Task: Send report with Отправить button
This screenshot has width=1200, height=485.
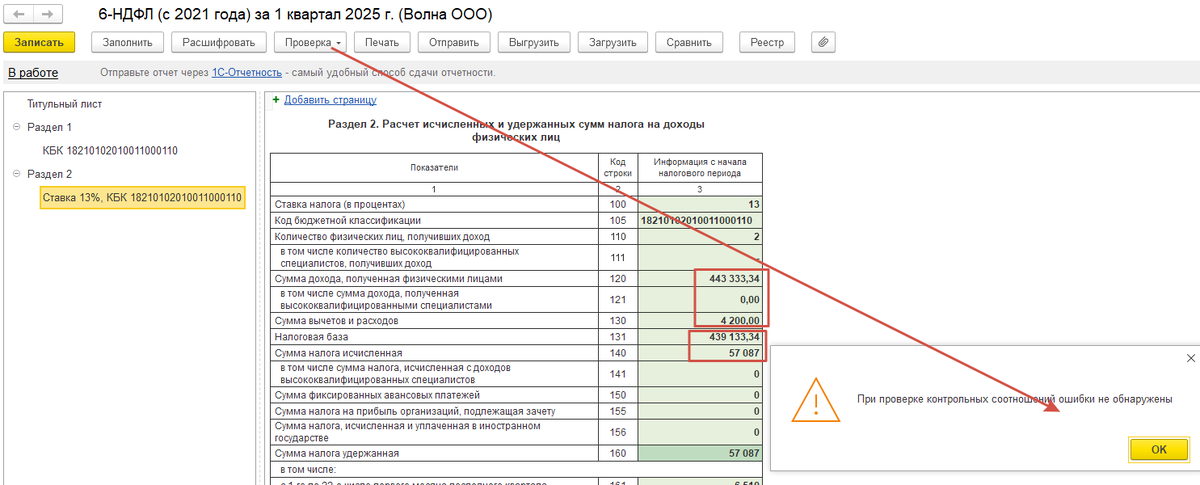Action: point(454,42)
